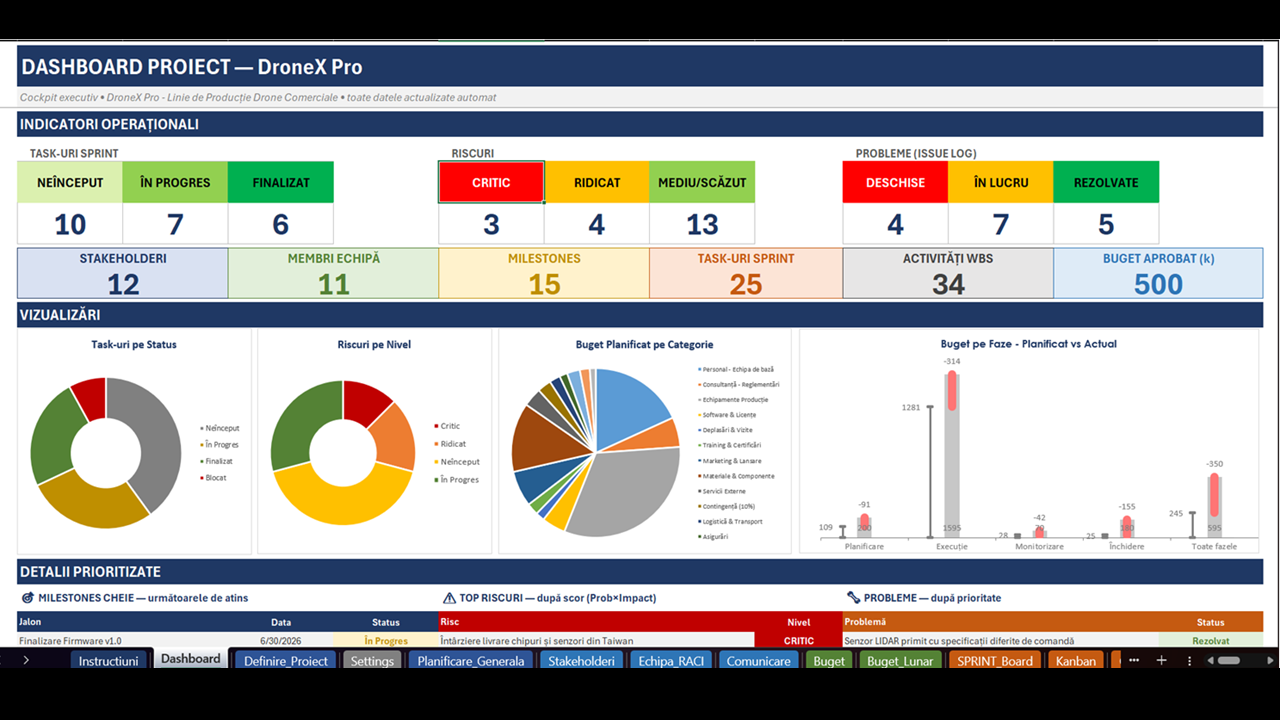Click the Buget Planificat pe Categorie pie chart
The height and width of the screenshot is (720, 1280).
(645, 442)
